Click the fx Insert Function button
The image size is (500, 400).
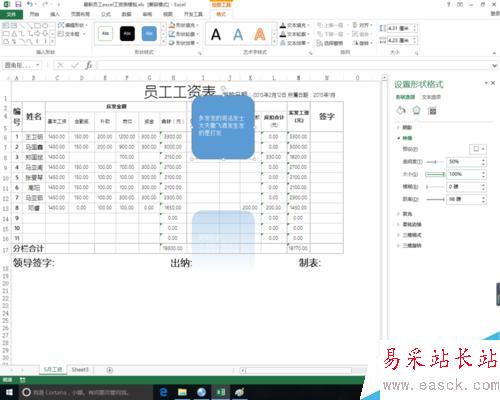coord(89,65)
